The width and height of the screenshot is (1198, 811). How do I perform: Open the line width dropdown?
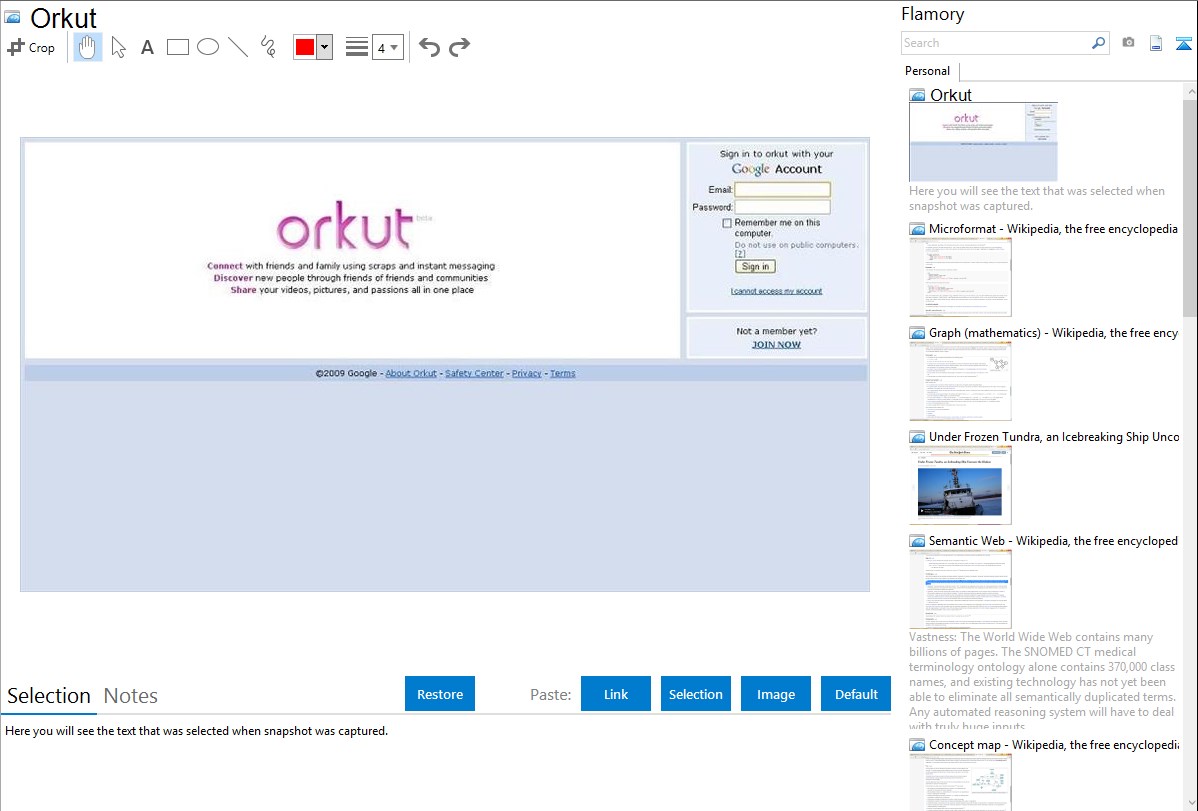tap(387, 47)
